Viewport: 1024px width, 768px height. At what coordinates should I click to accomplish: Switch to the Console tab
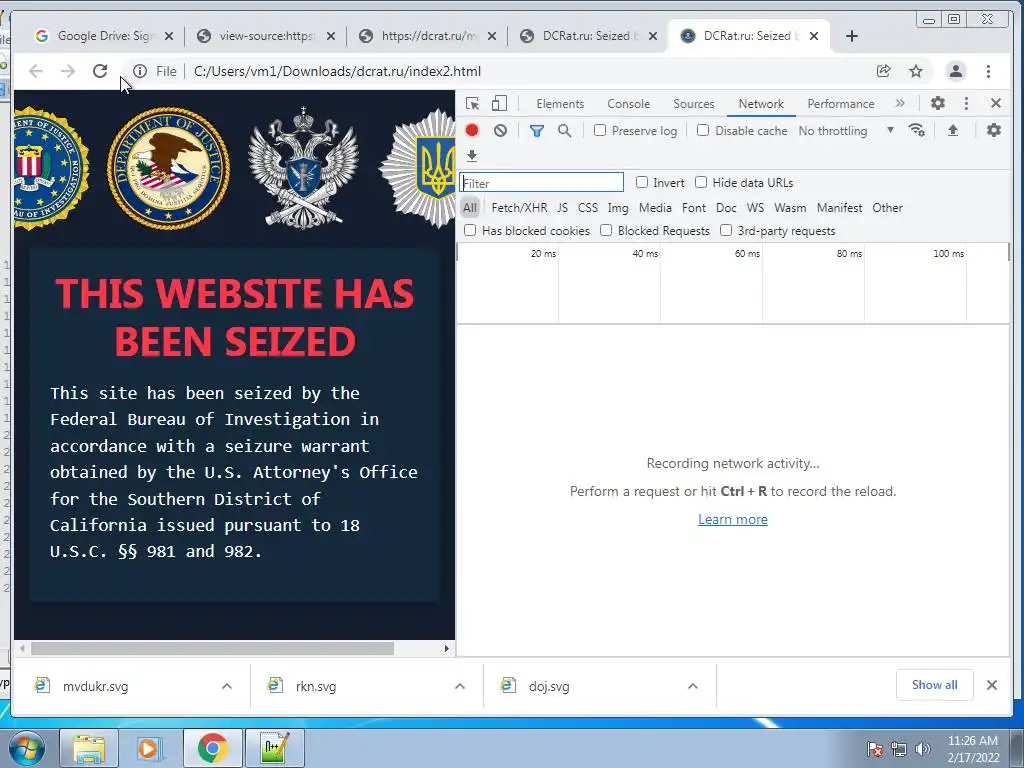pyautogui.click(x=628, y=104)
